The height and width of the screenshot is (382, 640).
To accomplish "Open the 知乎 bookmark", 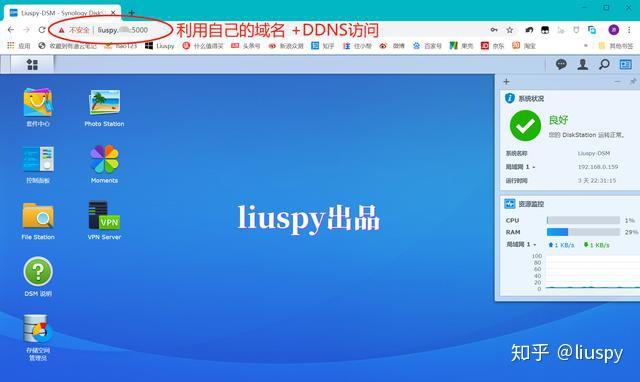I will [x=323, y=46].
